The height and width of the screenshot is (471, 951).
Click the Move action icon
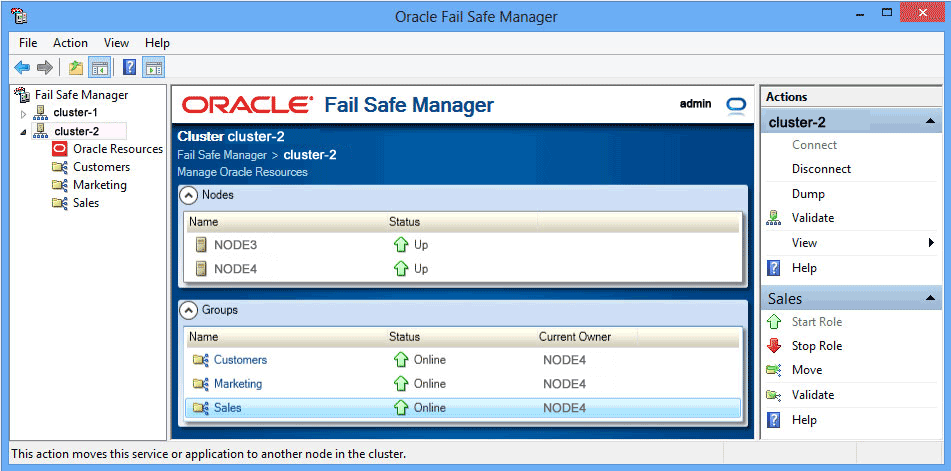774,370
